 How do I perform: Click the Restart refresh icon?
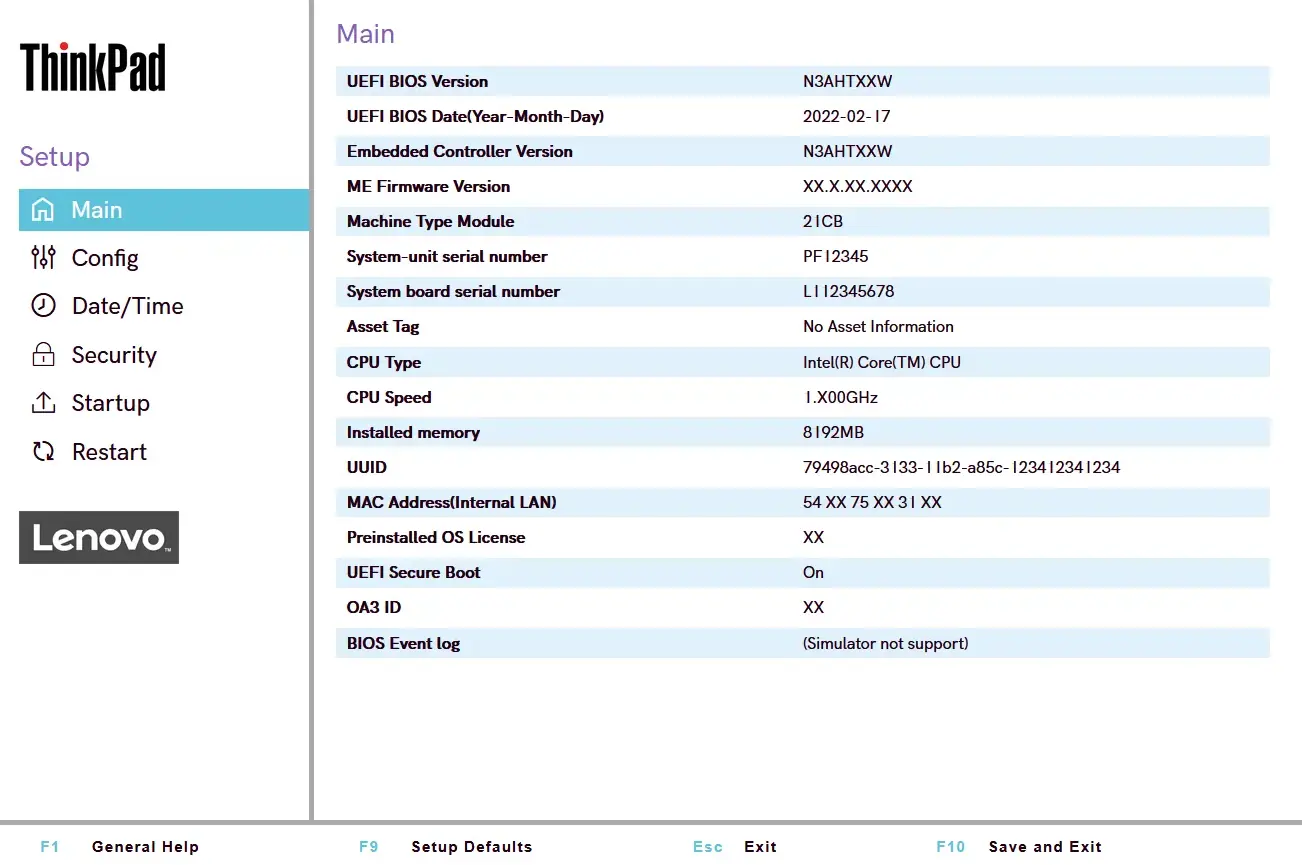pyautogui.click(x=44, y=451)
